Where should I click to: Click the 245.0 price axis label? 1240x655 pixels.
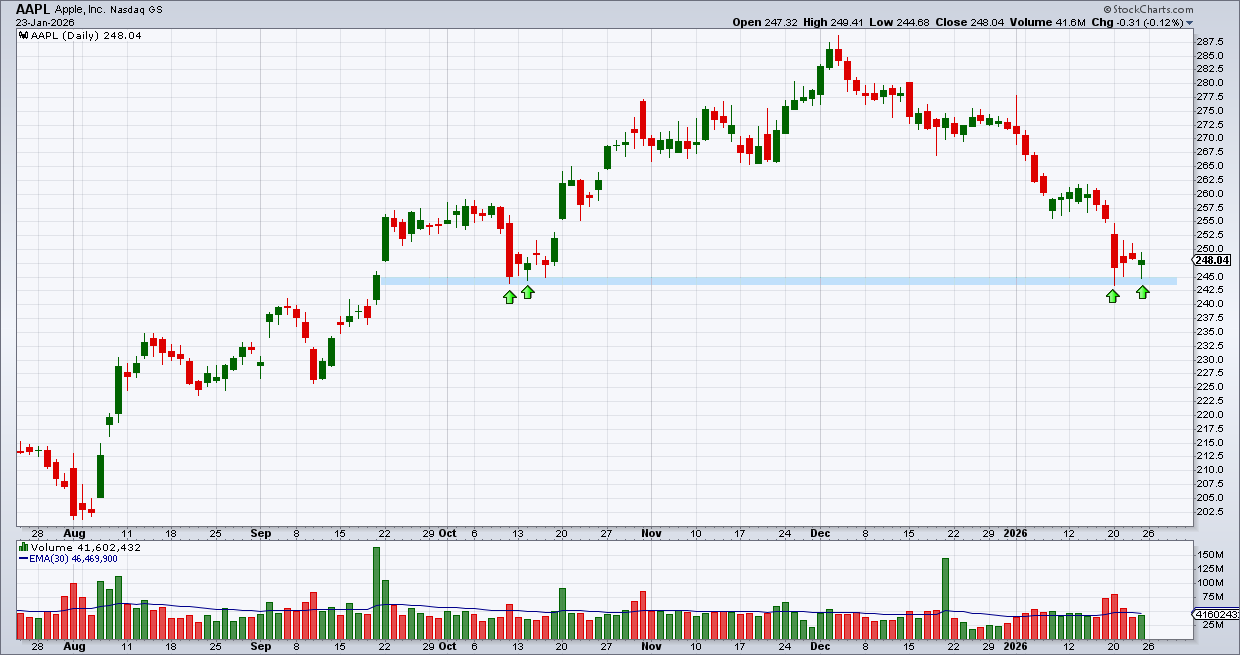pos(1208,276)
